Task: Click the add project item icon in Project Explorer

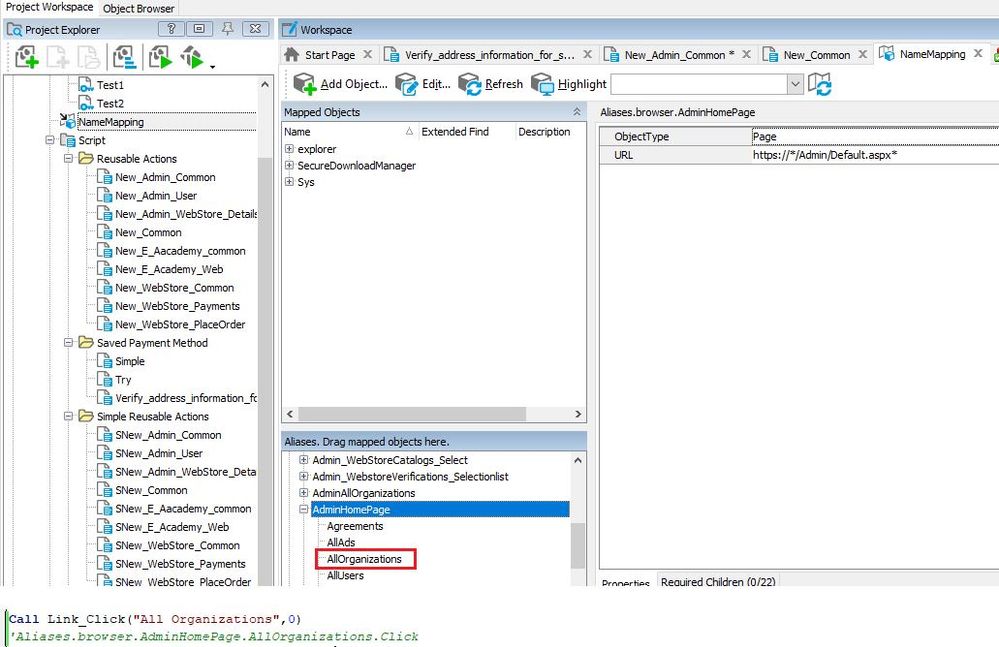Action: coord(26,57)
